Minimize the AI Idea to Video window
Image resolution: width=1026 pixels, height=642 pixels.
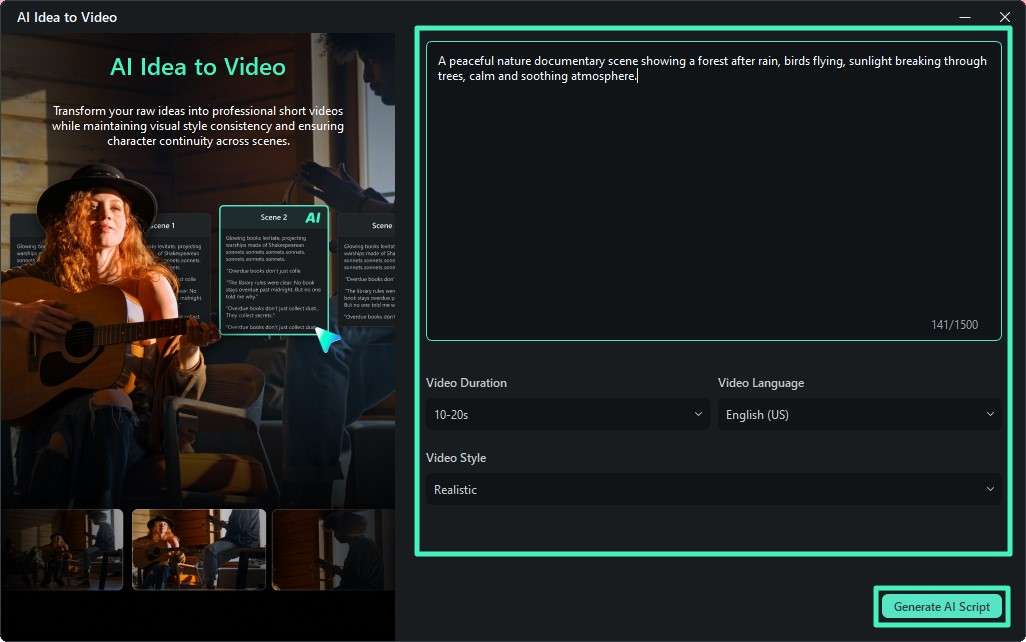pos(964,17)
